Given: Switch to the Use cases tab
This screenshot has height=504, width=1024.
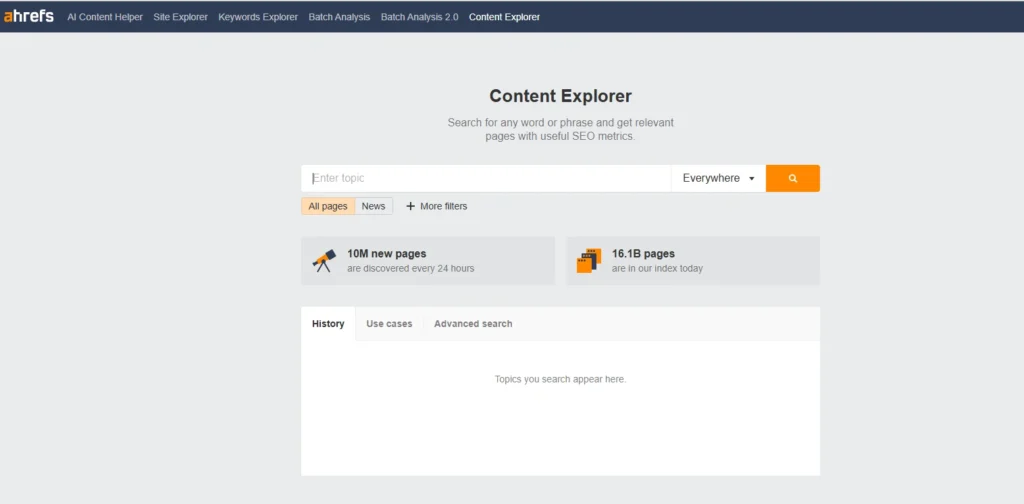Looking at the screenshot, I should coord(389,324).
